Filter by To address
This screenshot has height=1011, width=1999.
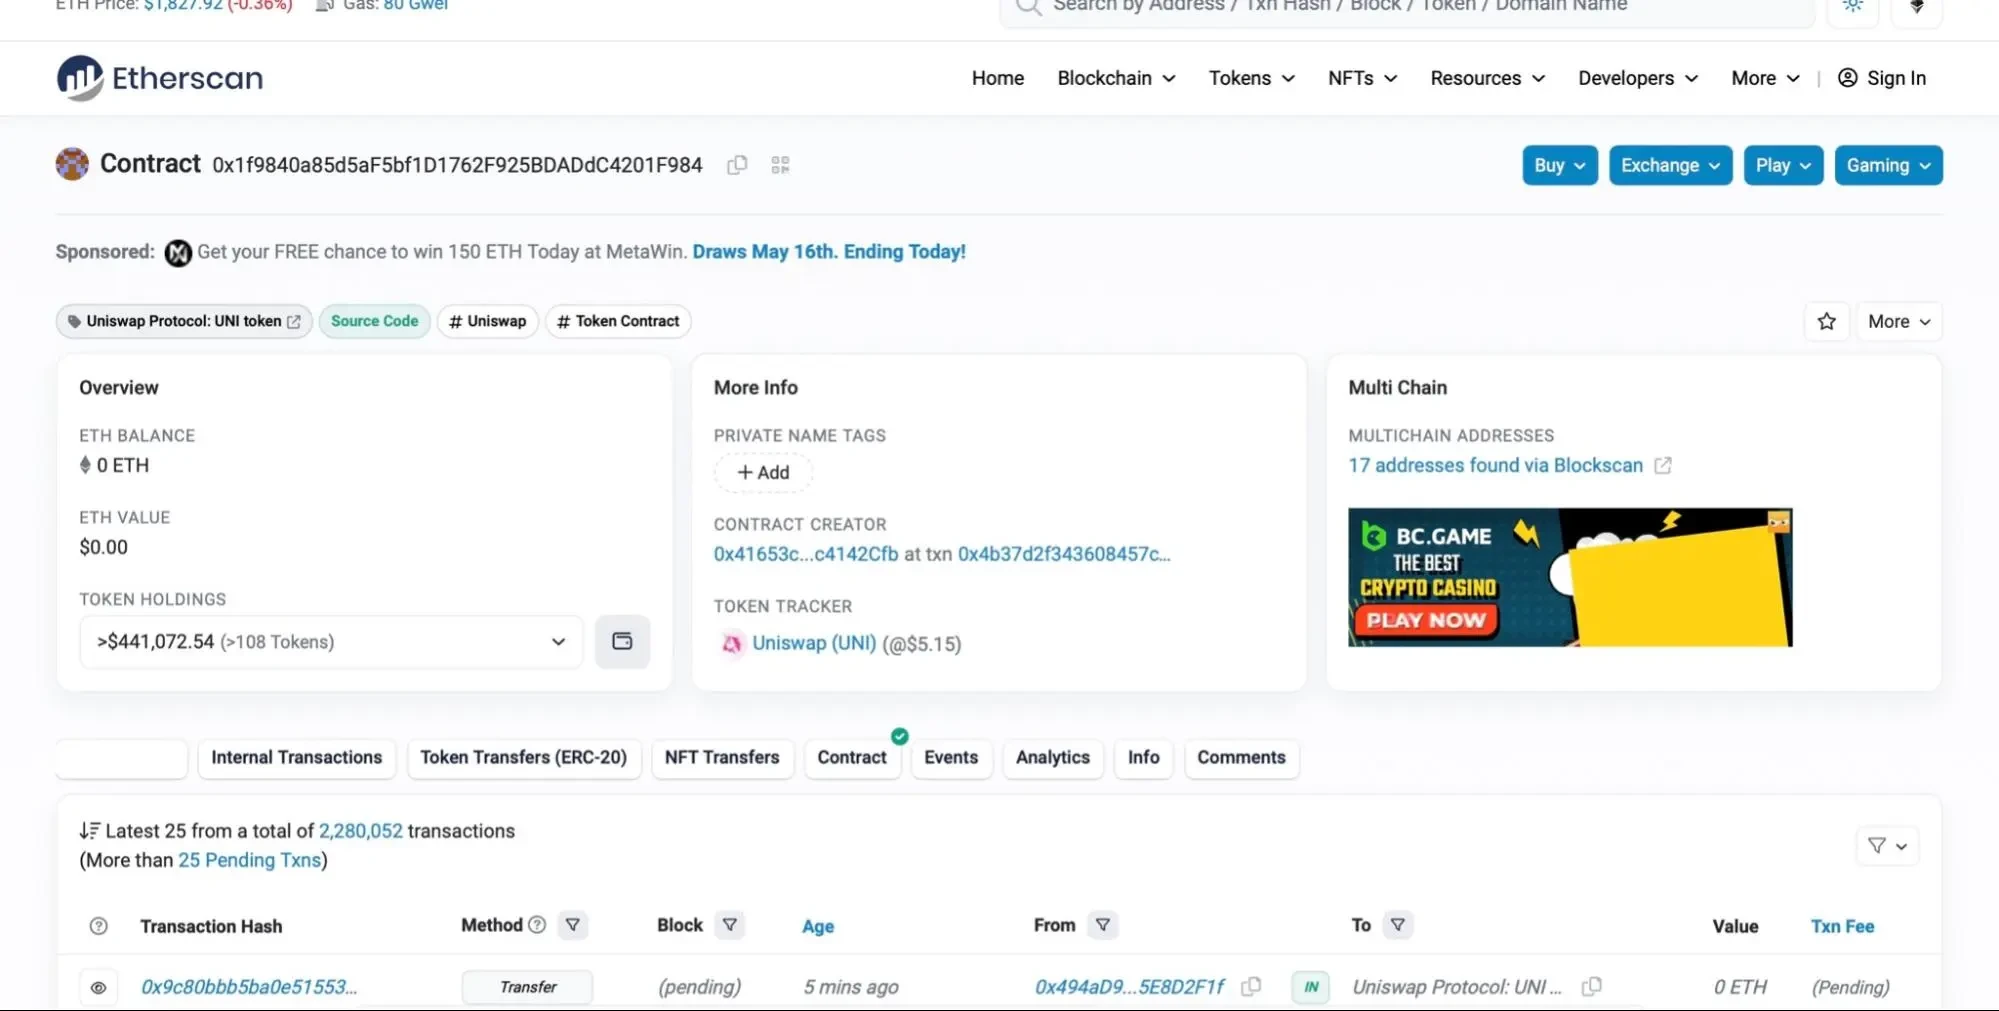coord(1398,925)
